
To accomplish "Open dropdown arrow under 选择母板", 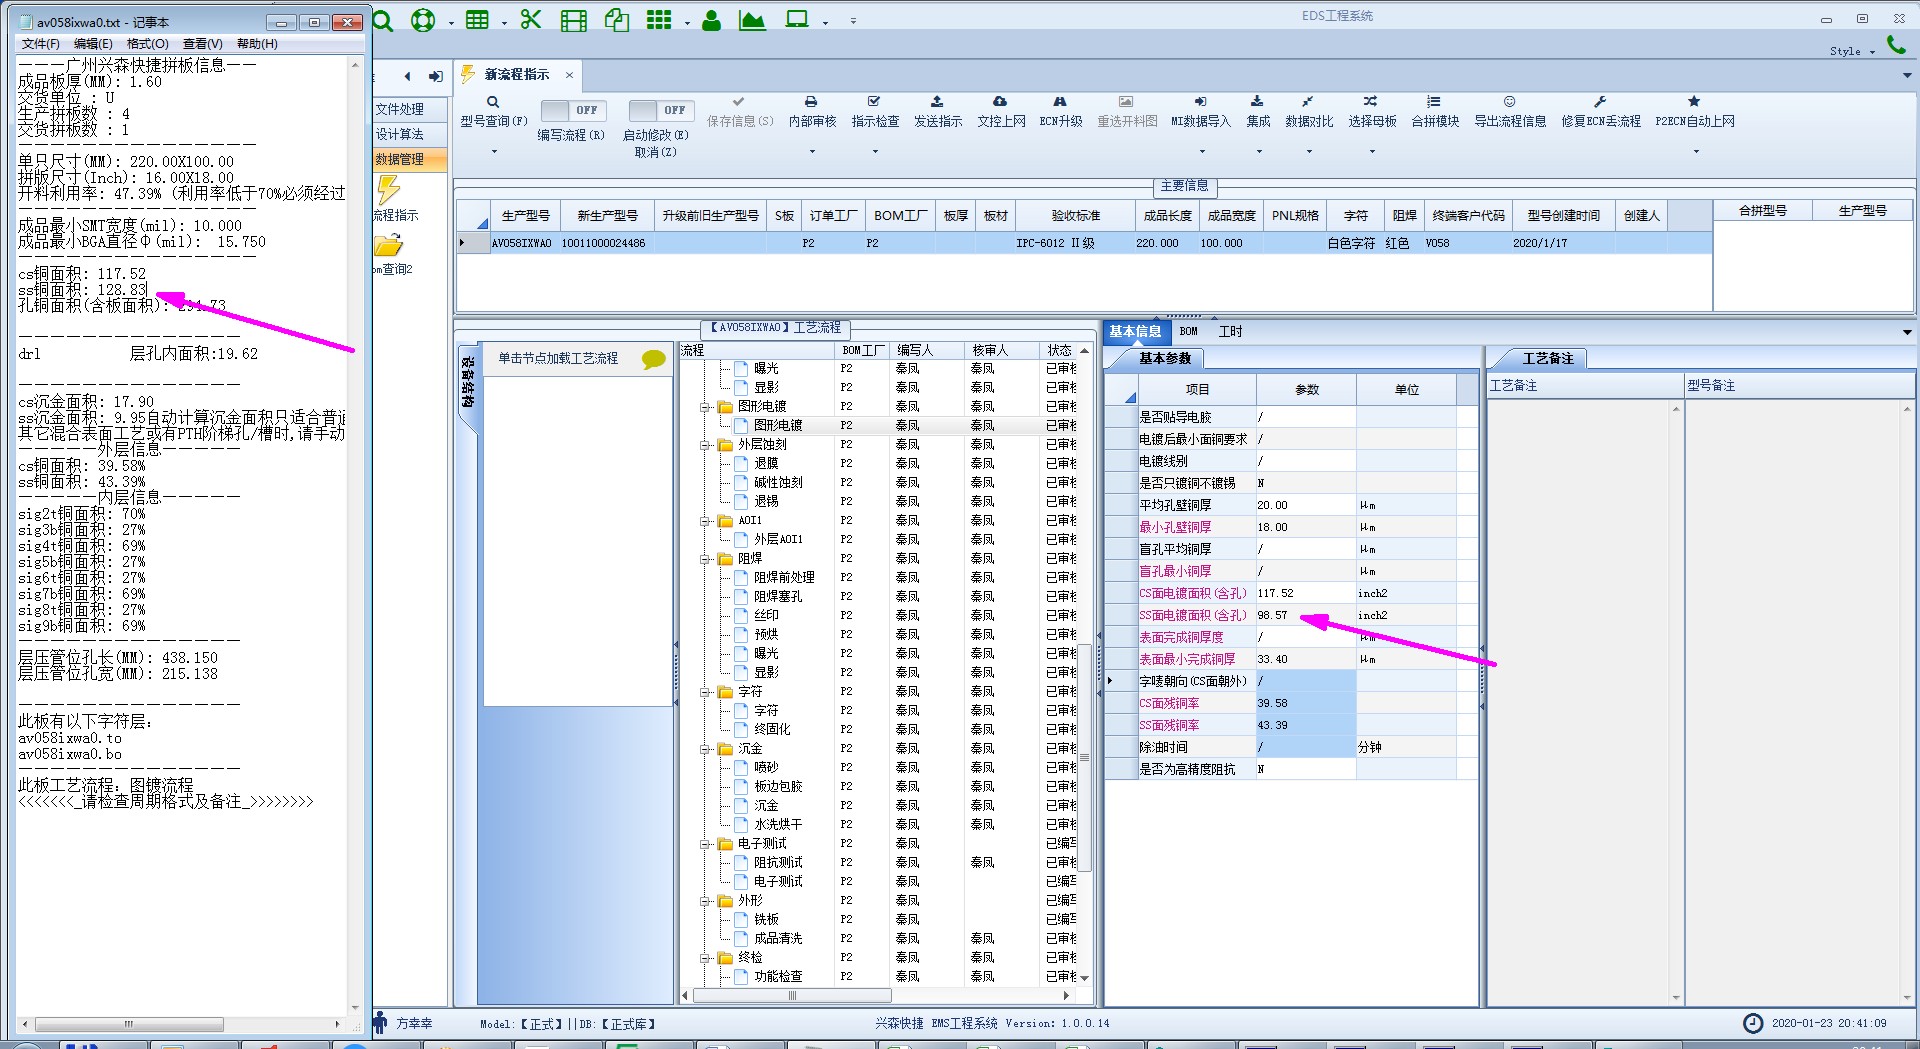I will tap(1372, 152).
